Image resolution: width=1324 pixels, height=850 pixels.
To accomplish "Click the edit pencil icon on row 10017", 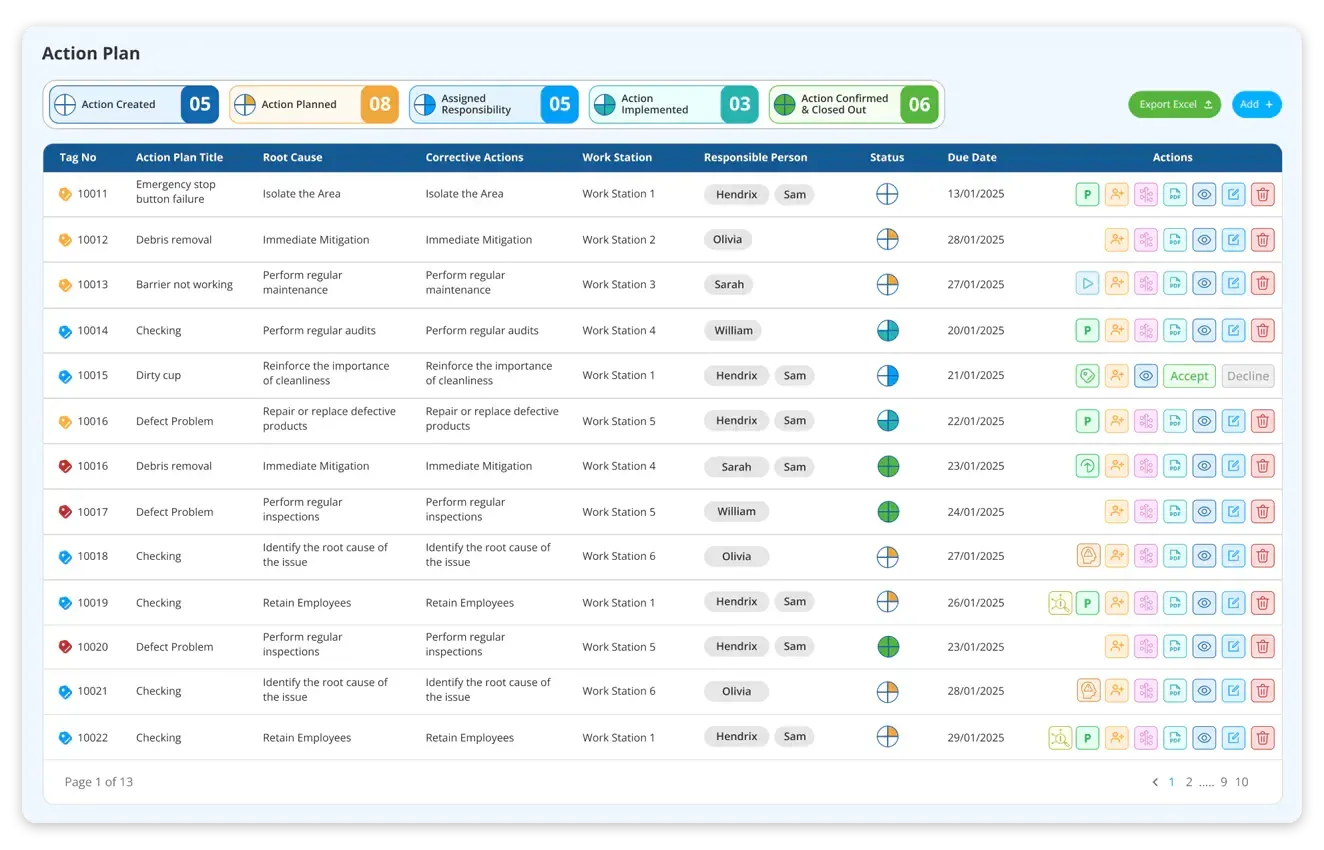I will (1233, 511).
